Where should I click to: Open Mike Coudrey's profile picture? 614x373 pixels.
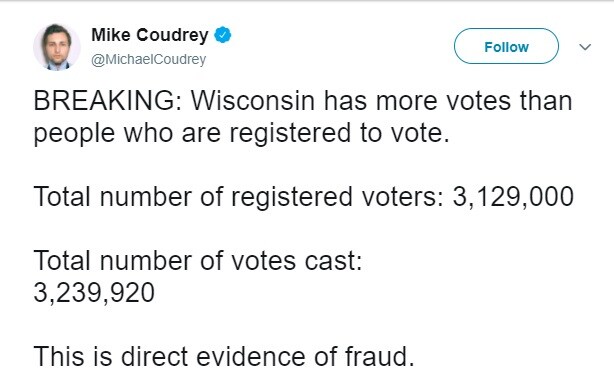click(x=57, y=47)
